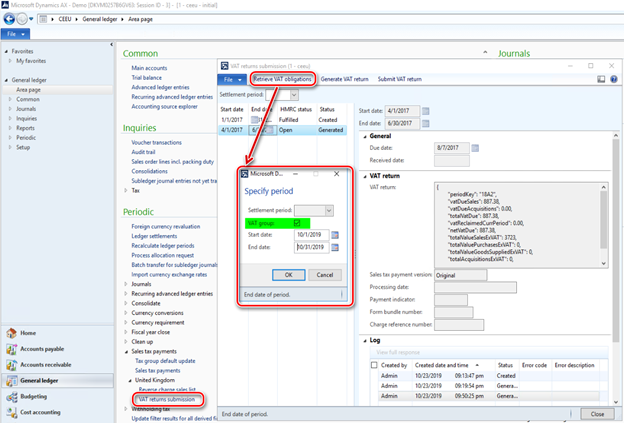Expand Journals under Periodic
The image size is (624, 423).
tap(126, 284)
